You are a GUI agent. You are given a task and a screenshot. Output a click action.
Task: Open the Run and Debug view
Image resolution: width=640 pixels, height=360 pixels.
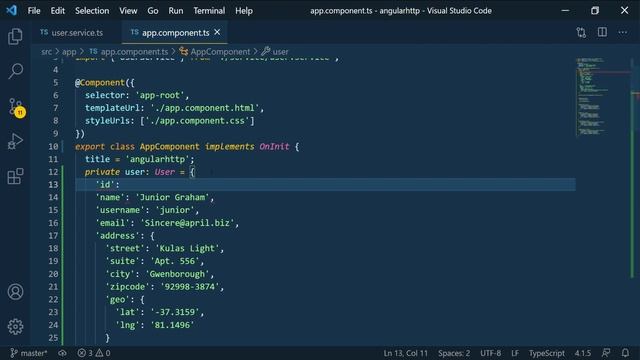[x=15, y=141]
